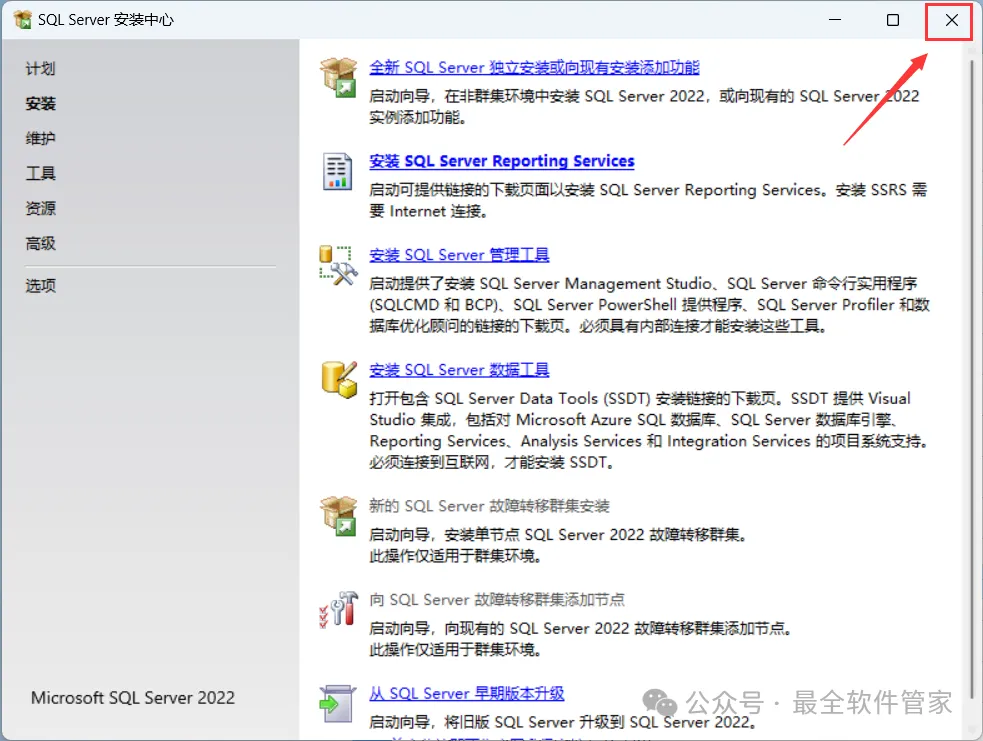
Task: Click the Microsoft SQL Server 2022 label
Action: pyautogui.click(x=133, y=698)
